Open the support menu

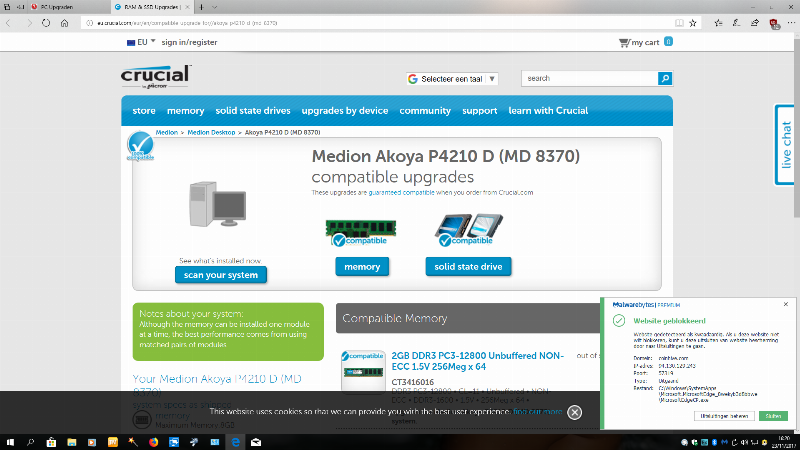pos(480,111)
